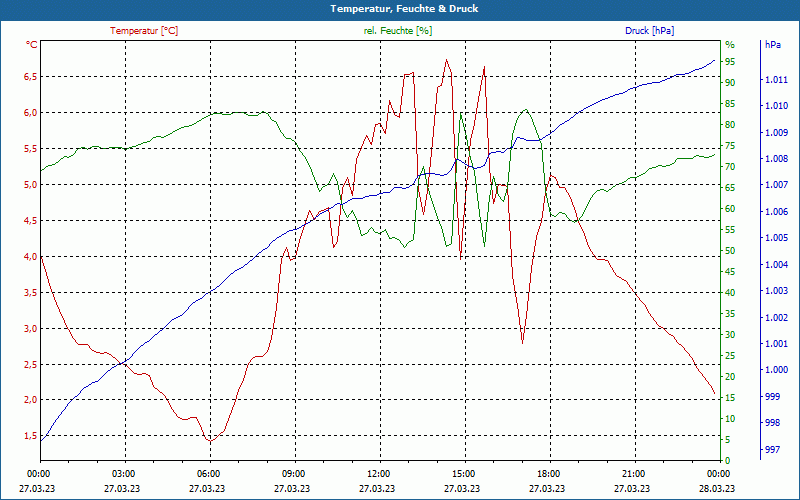Click the '06:00' time axis label
Image resolution: width=800 pixels, height=500 pixels.
click(208, 474)
